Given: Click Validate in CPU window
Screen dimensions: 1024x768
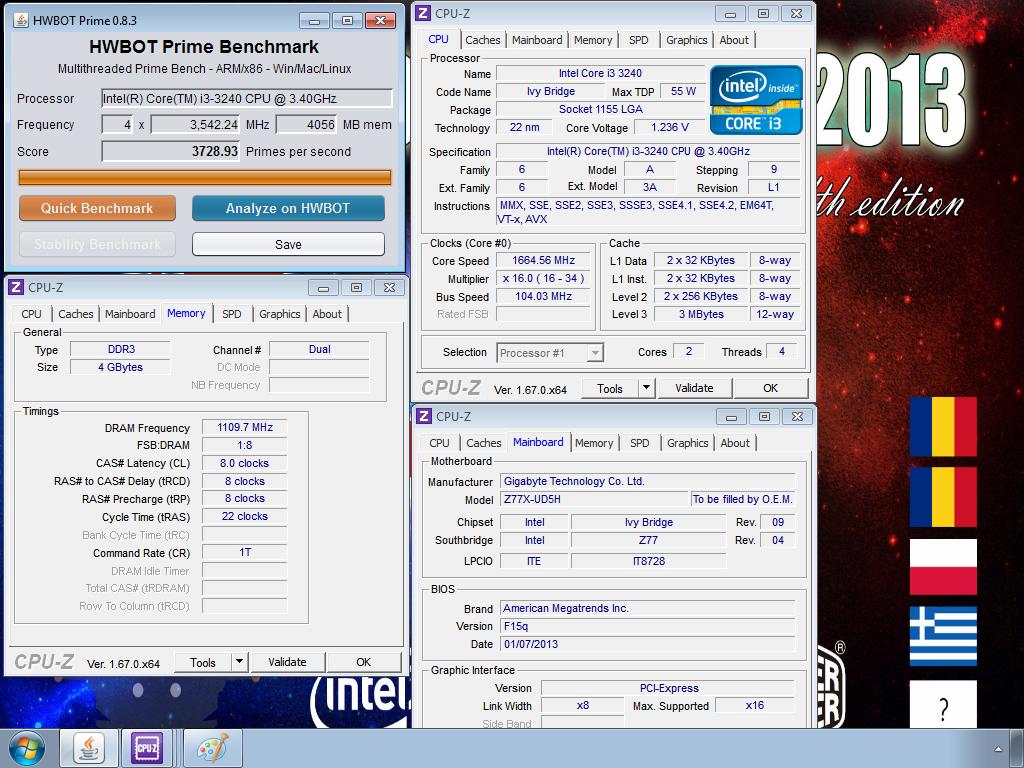Looking at the screenshot, I should point(694,388).
